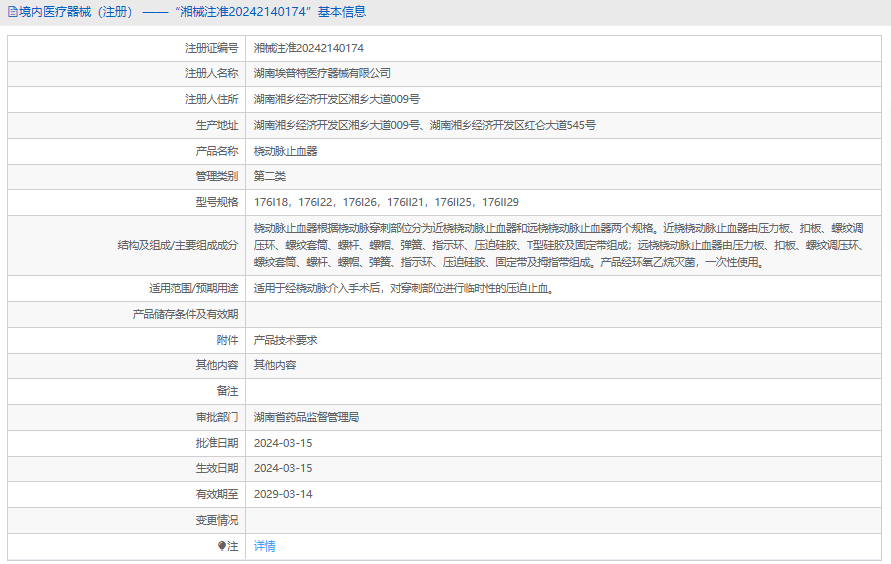Select the 第二类 management category value
This screenshot has width=891, height=564.
(270, 177)
